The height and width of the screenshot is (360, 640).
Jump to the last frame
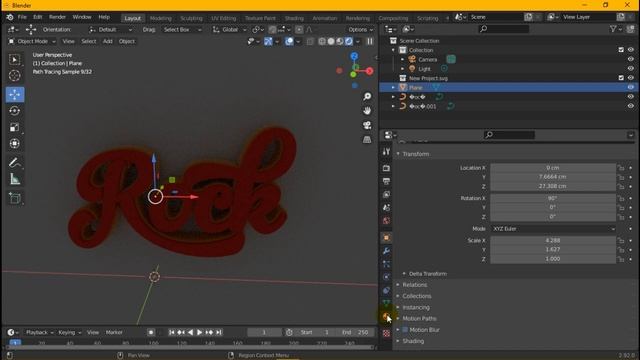pyautogui.click(x=219, y=332)
